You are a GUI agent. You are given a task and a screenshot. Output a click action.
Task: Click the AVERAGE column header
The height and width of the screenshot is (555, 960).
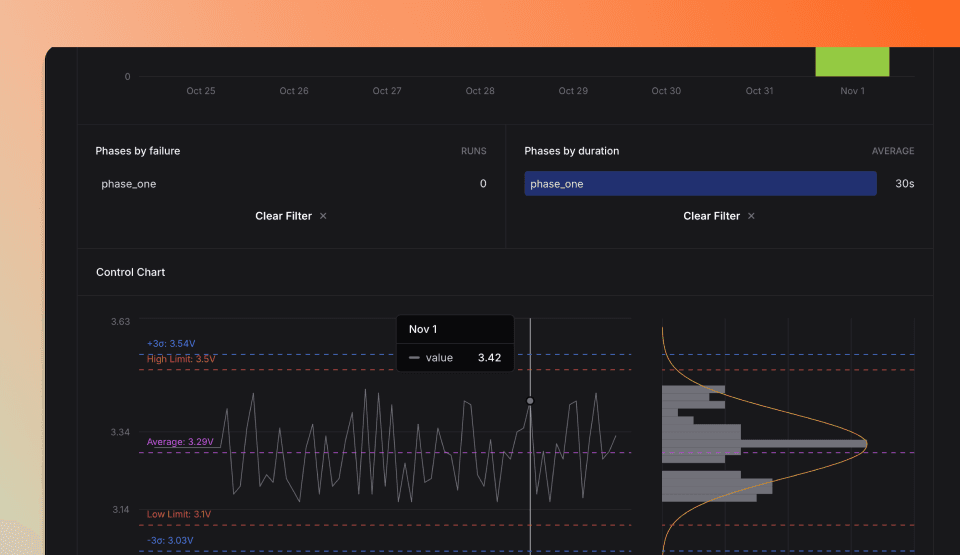click(x=893, y=151)
